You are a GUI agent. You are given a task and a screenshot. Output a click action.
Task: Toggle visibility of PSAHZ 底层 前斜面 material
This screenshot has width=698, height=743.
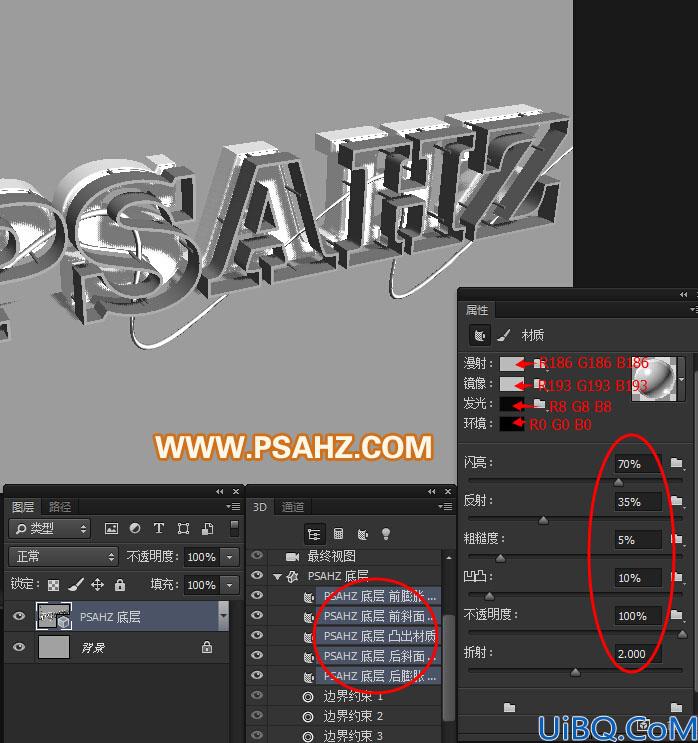[257, 615]
